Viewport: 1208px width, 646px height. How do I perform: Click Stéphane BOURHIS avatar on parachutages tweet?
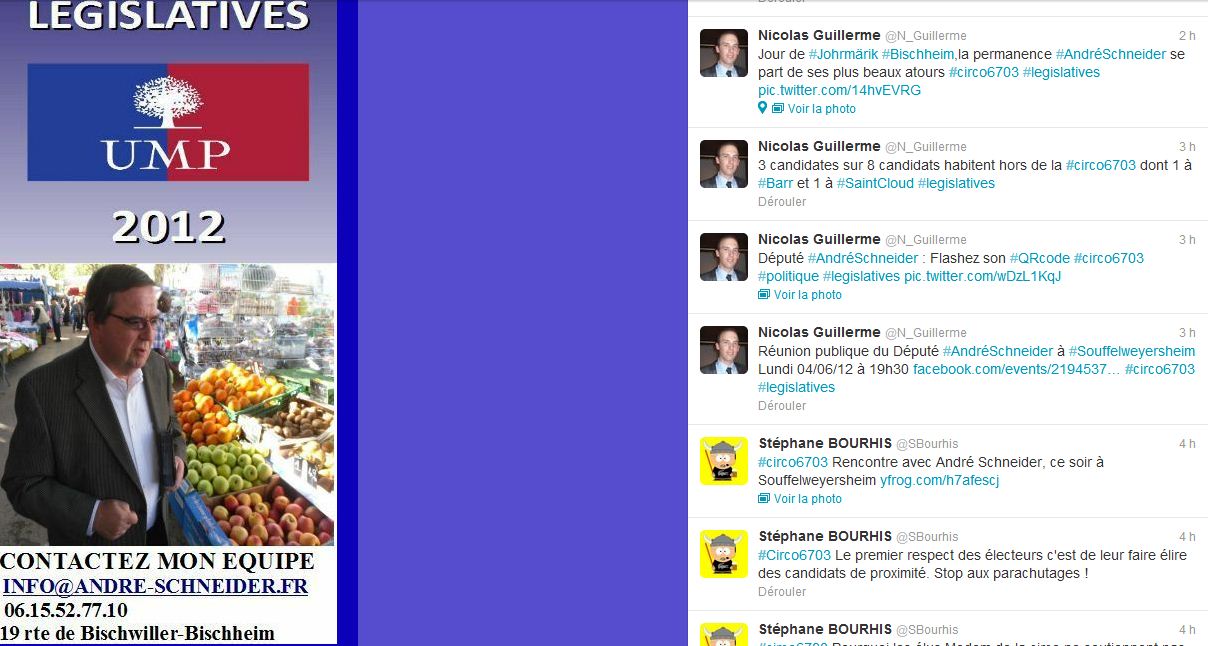(723, 553)
